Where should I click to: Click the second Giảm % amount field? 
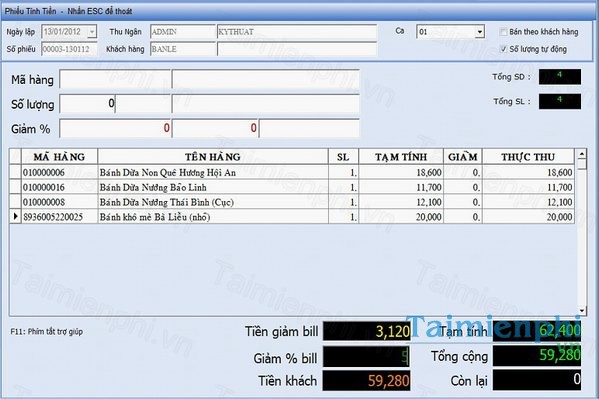click(215, 128)
